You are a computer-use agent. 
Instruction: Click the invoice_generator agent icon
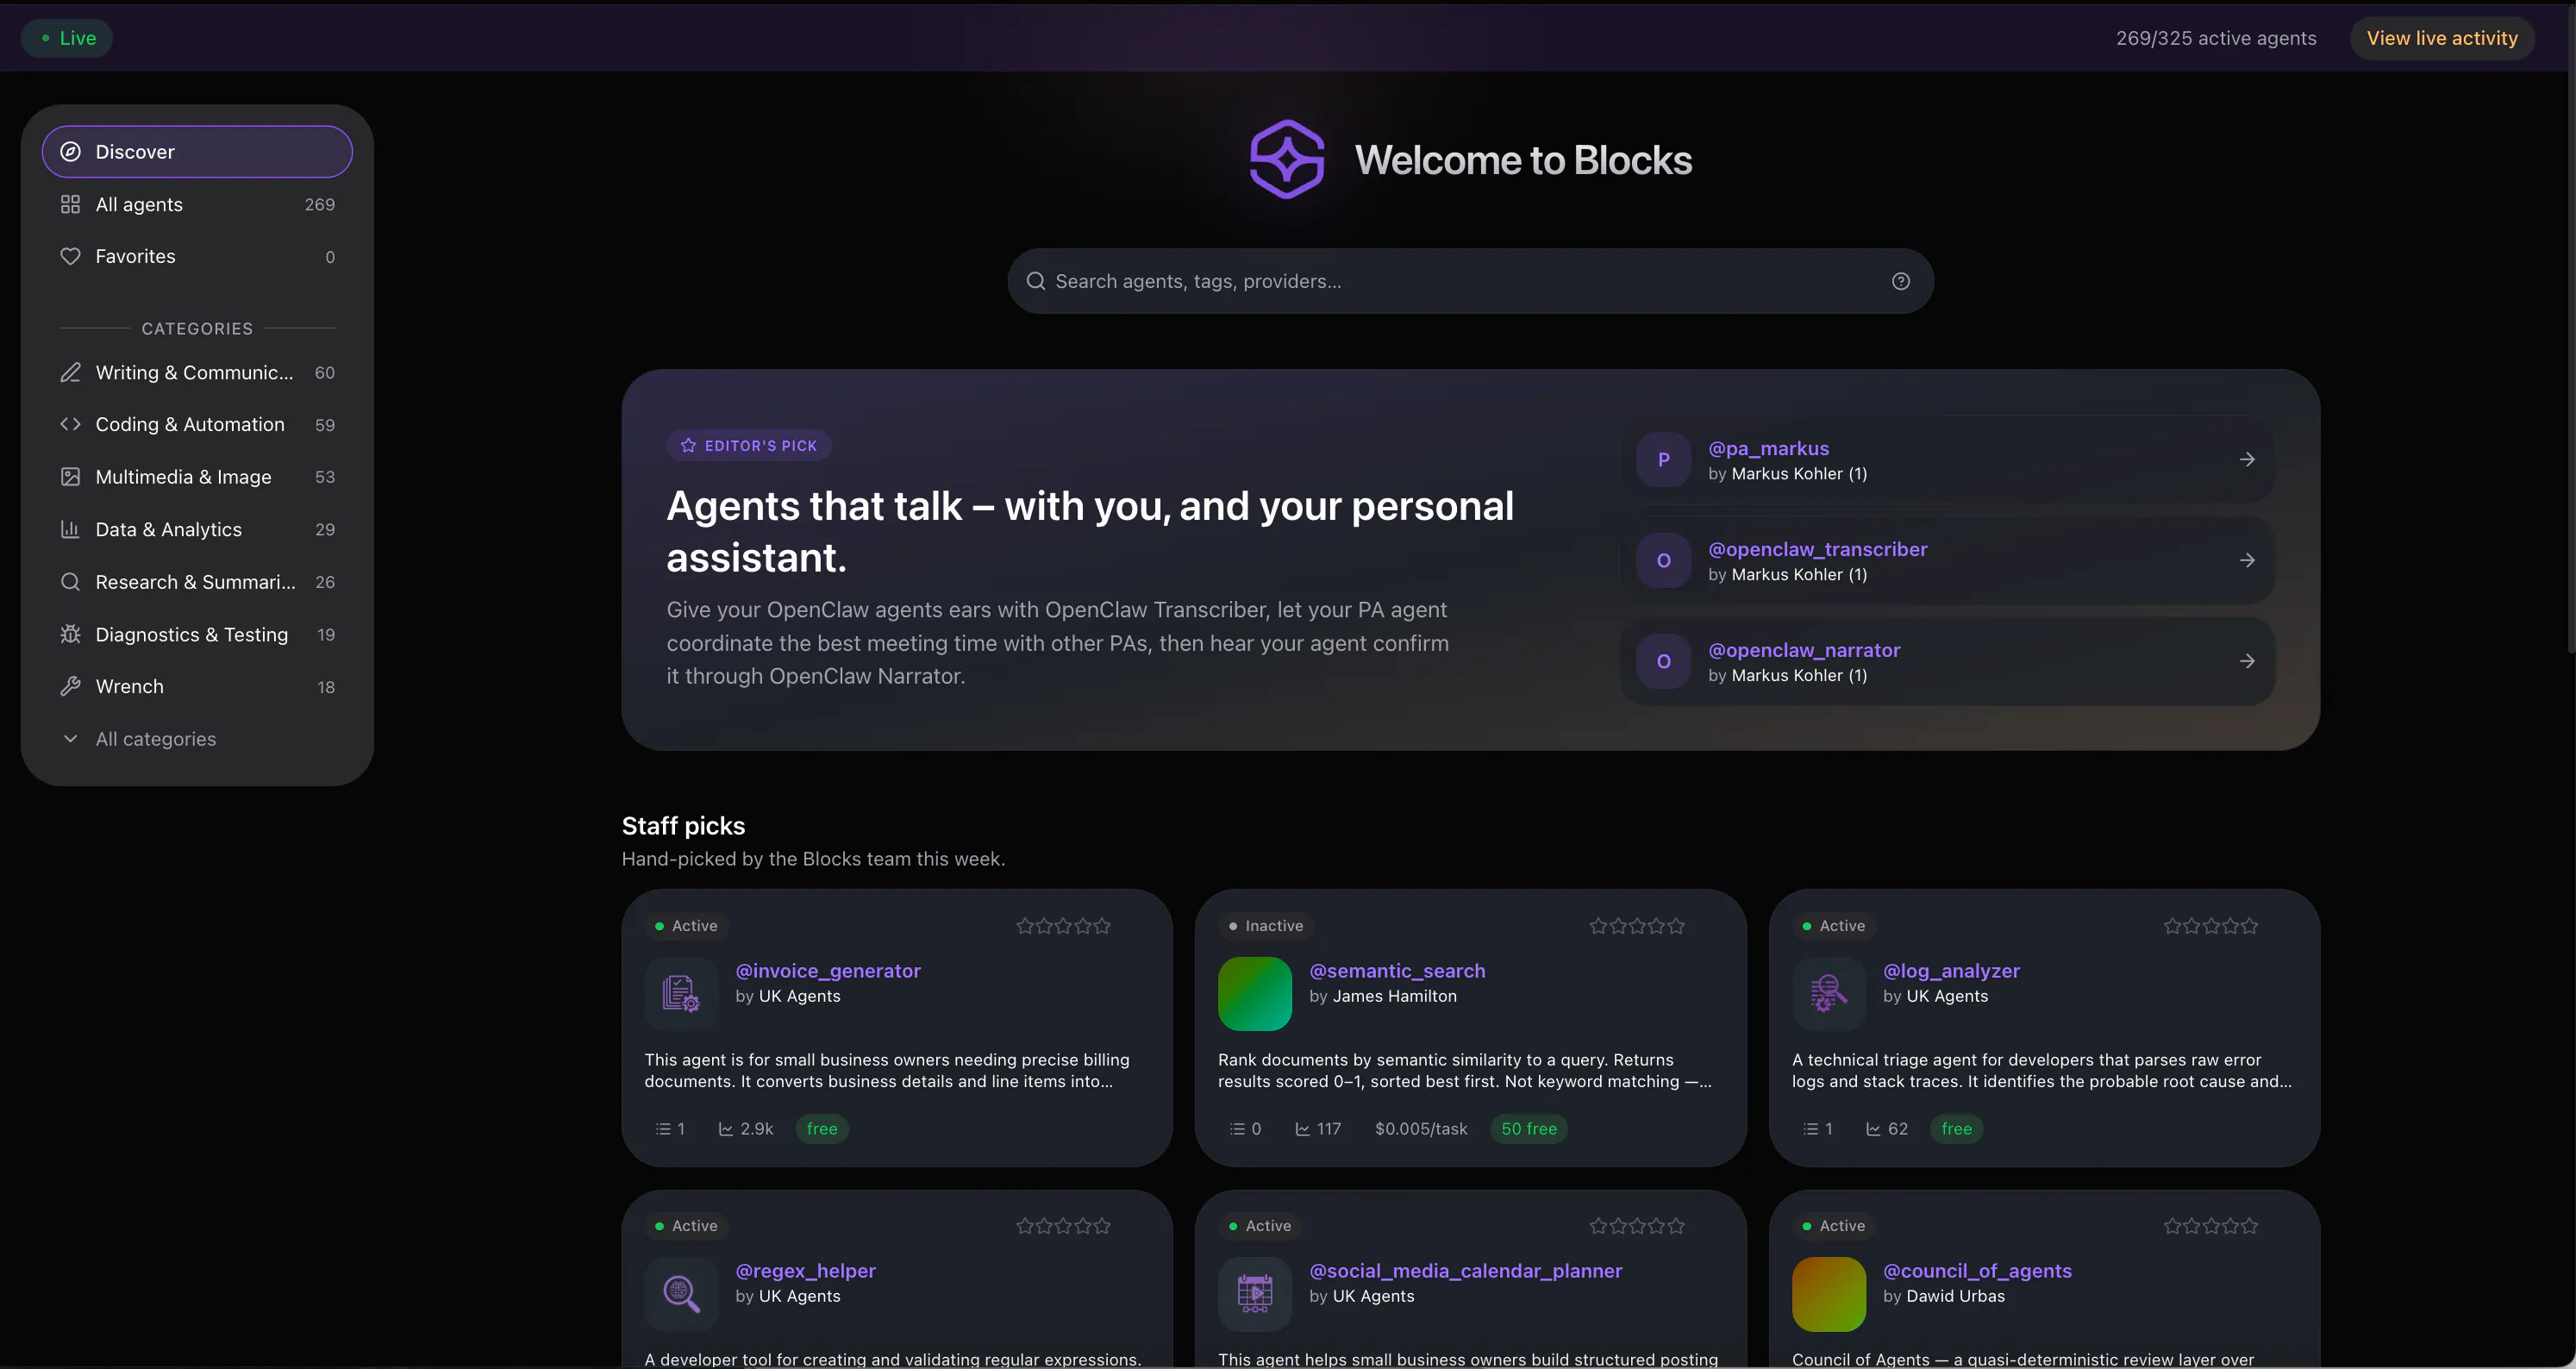coord(681,994)
